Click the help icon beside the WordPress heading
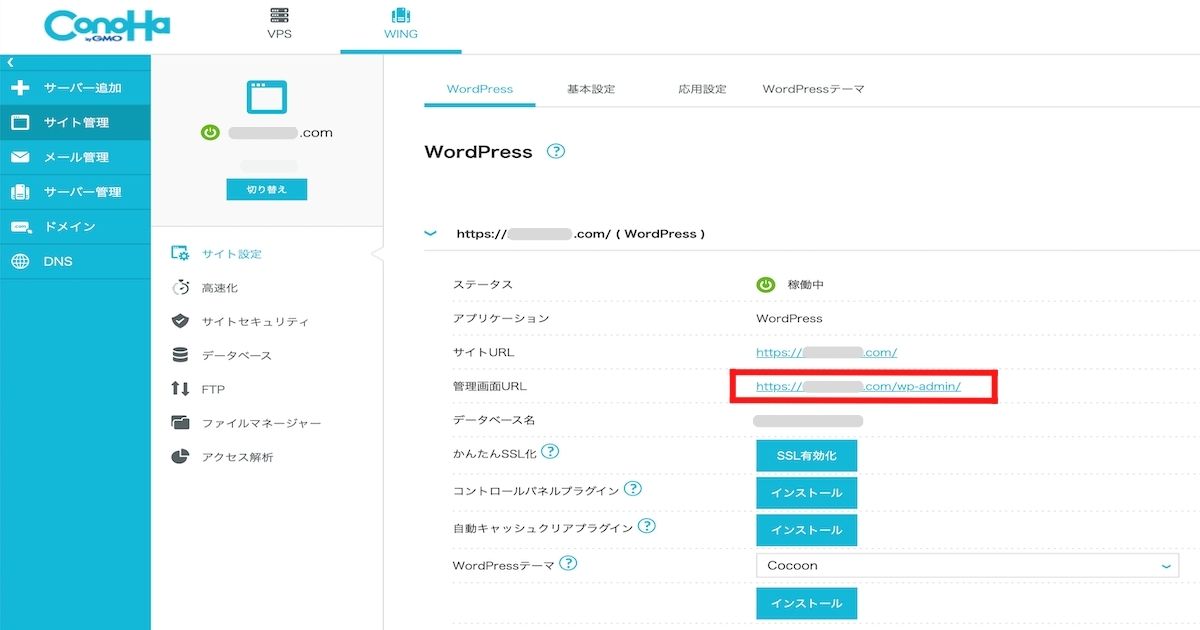 pyautogui.click(x=556, y=152)
